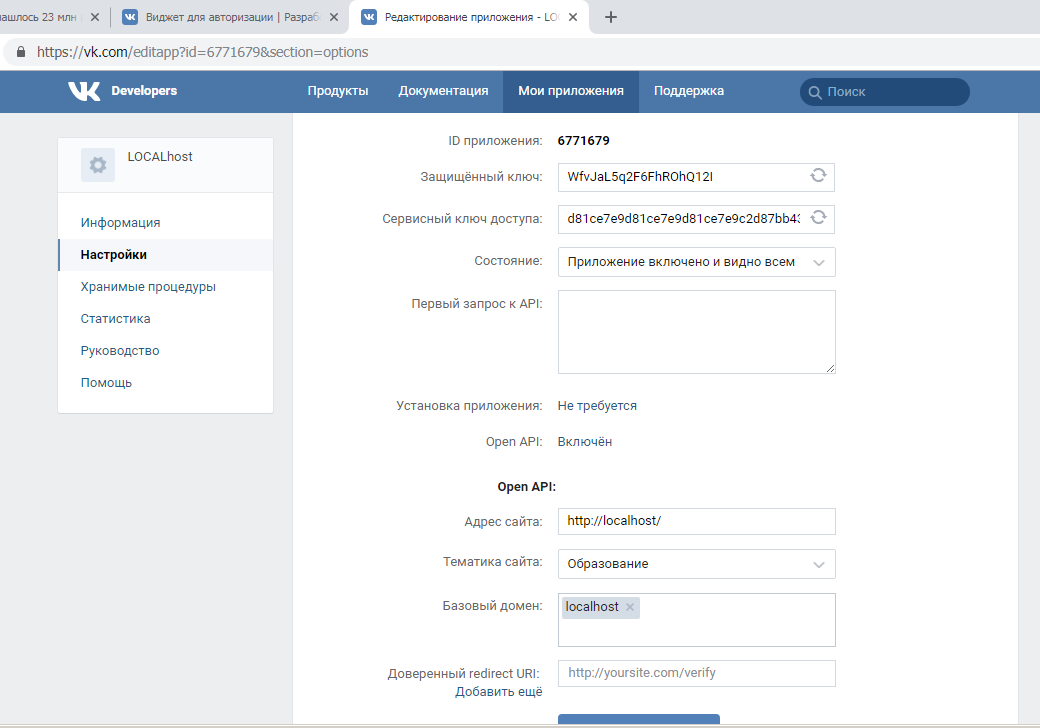Screen dimensions: 1040x728
Task: Click the Включён Open API link
Action: (584, 442)
